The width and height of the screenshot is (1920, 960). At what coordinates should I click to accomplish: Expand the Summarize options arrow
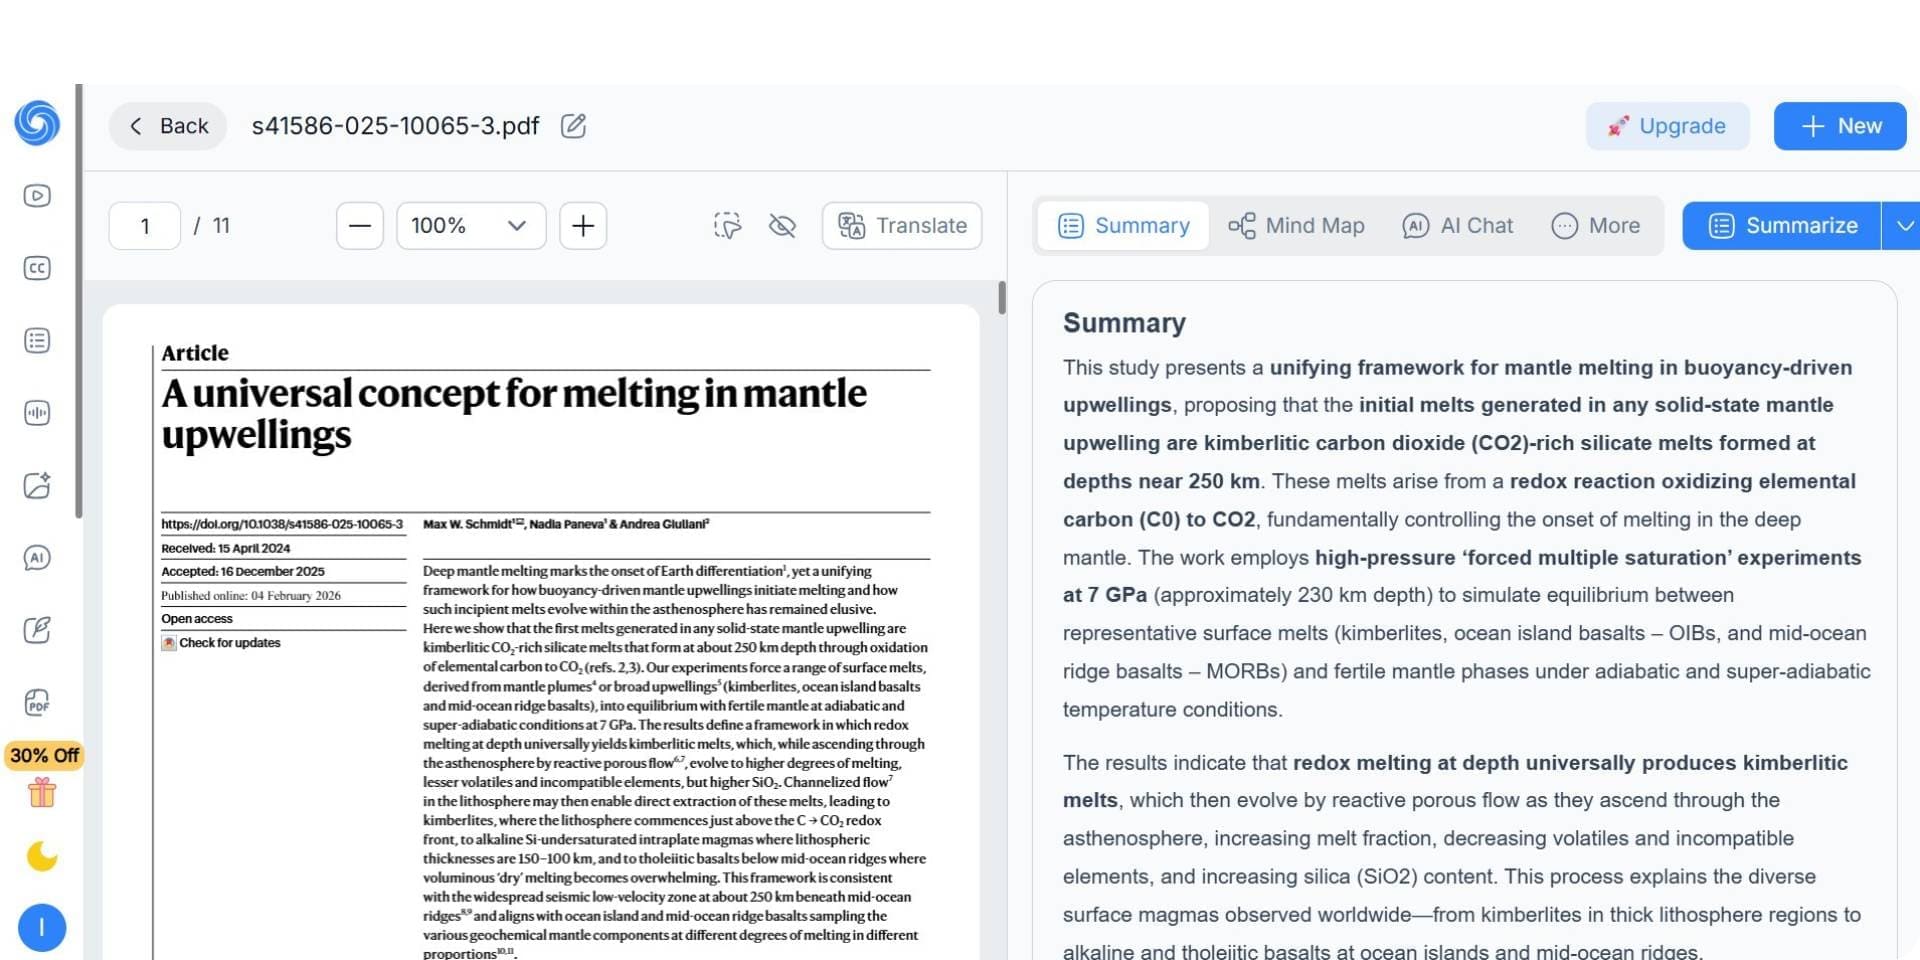pos(1903,226)
